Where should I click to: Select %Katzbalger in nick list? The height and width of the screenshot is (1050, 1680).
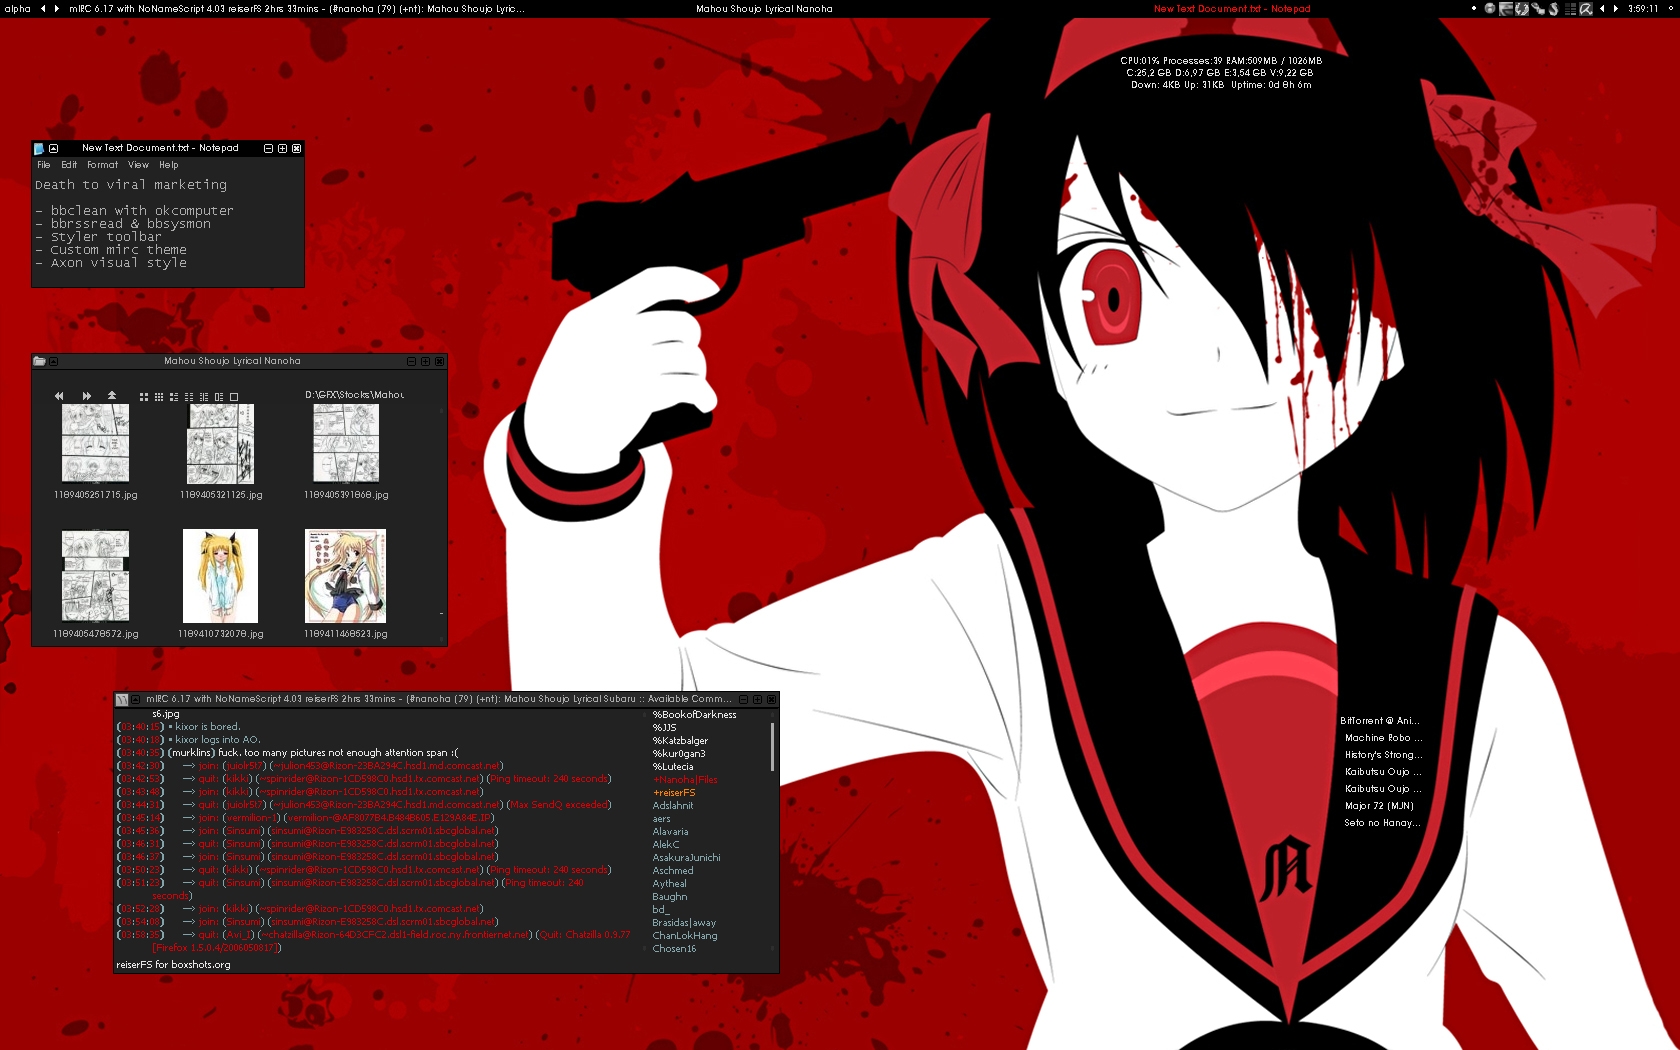coord(680,741)
